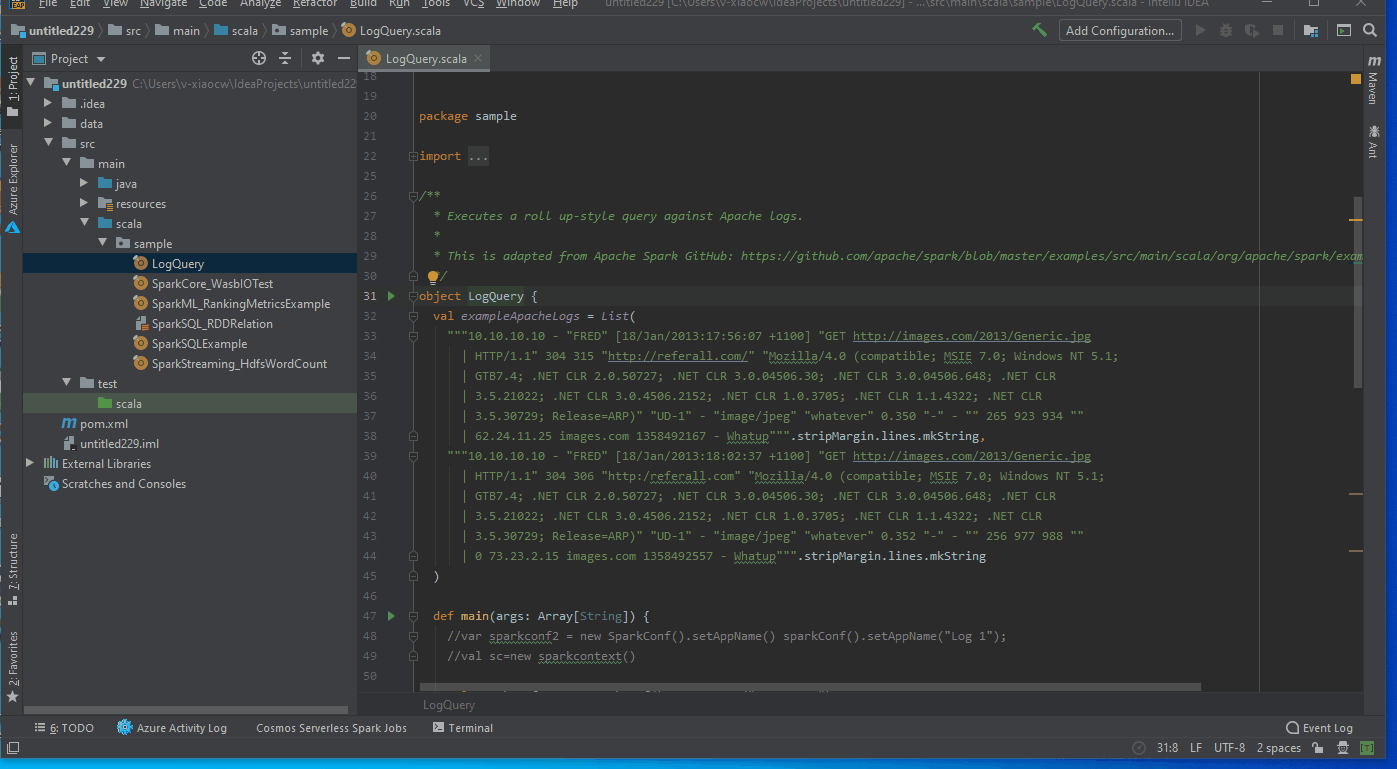1397x769 pixels.
Task: Click the Scroll to Source crosshair icon
Action: [x=258, y=58]
